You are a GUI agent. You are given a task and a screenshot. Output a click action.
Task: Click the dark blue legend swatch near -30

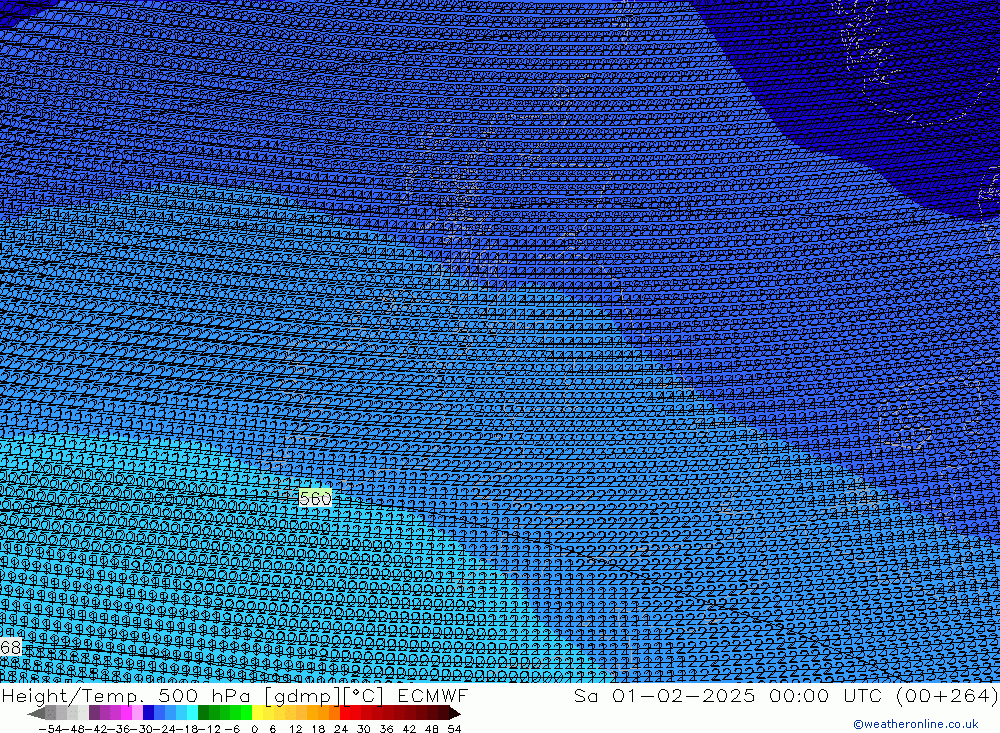point(148,713)
